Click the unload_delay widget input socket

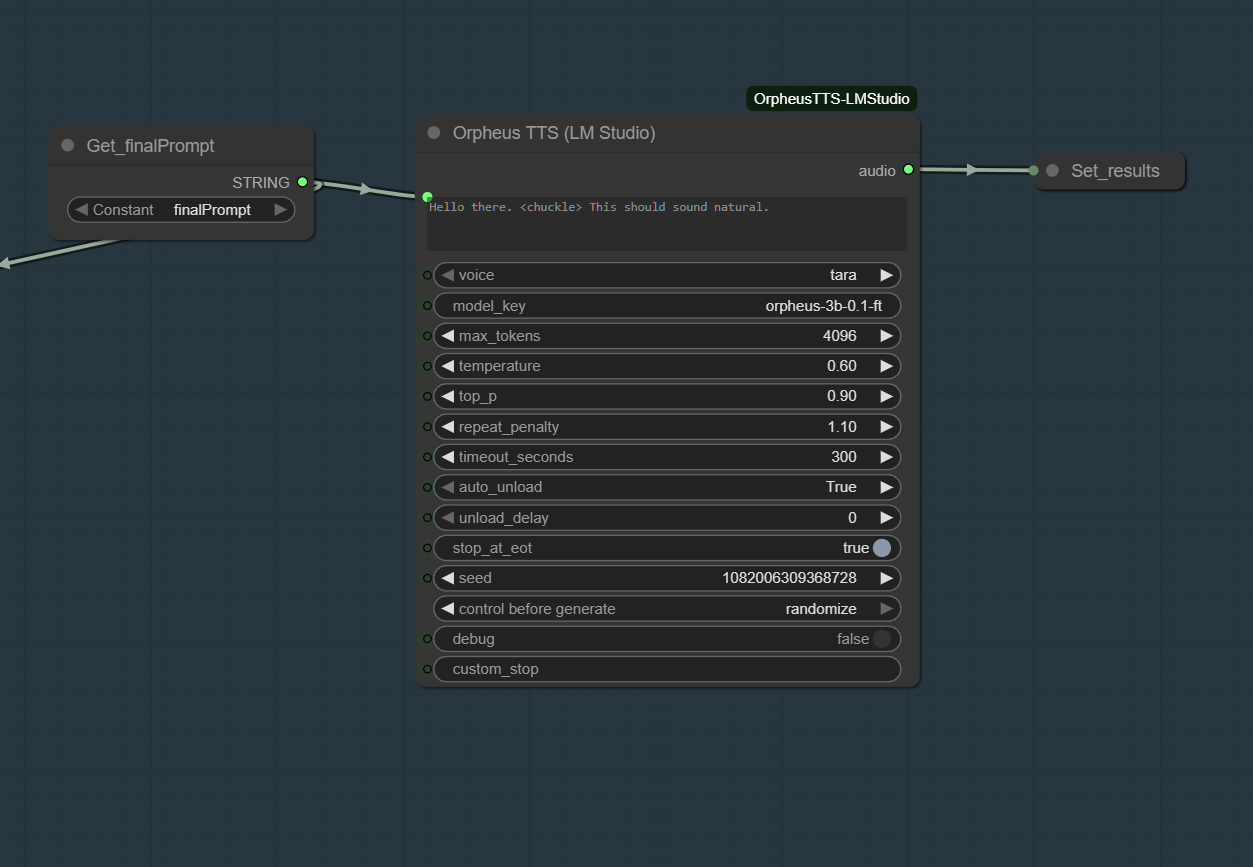pyautogui.click(x=427, y=518)
